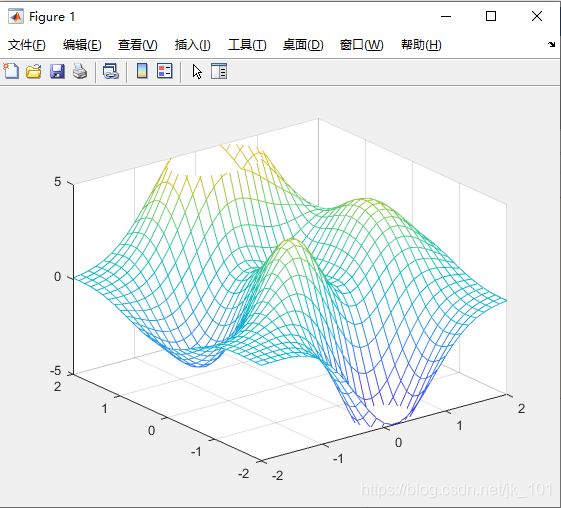Click the New Figure icon
Viewport: 561px width, 508px height.
[x=11, y=71]
